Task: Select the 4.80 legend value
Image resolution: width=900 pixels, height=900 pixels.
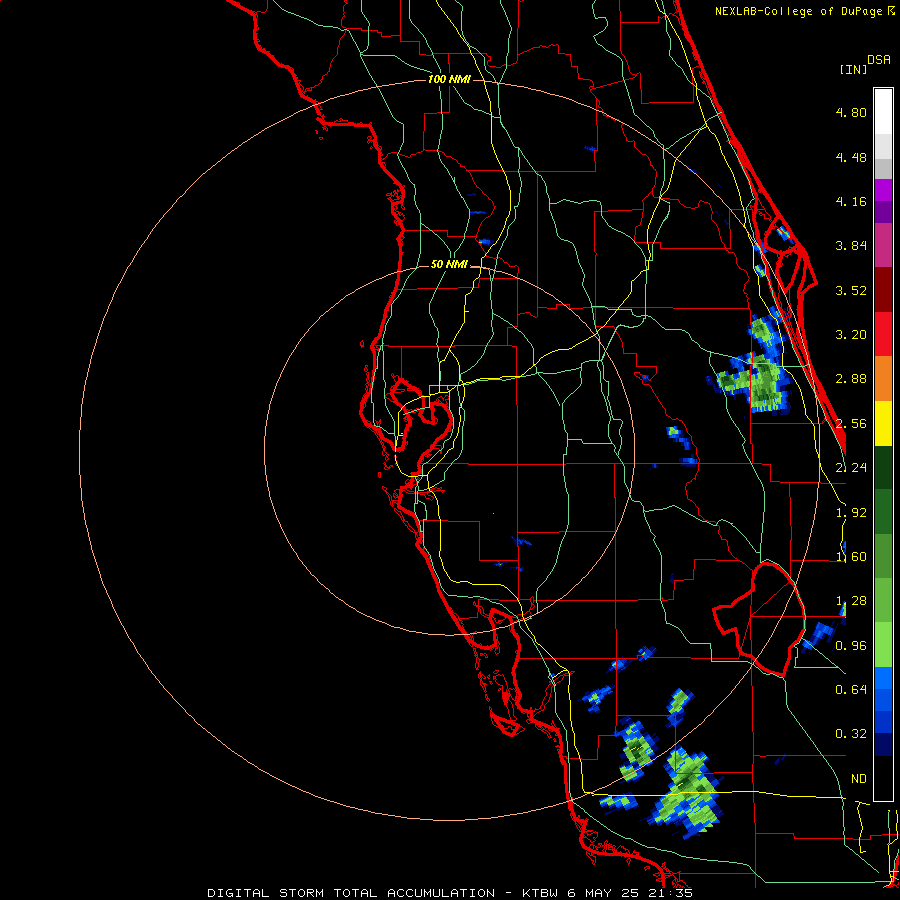Action: (851, 112)
